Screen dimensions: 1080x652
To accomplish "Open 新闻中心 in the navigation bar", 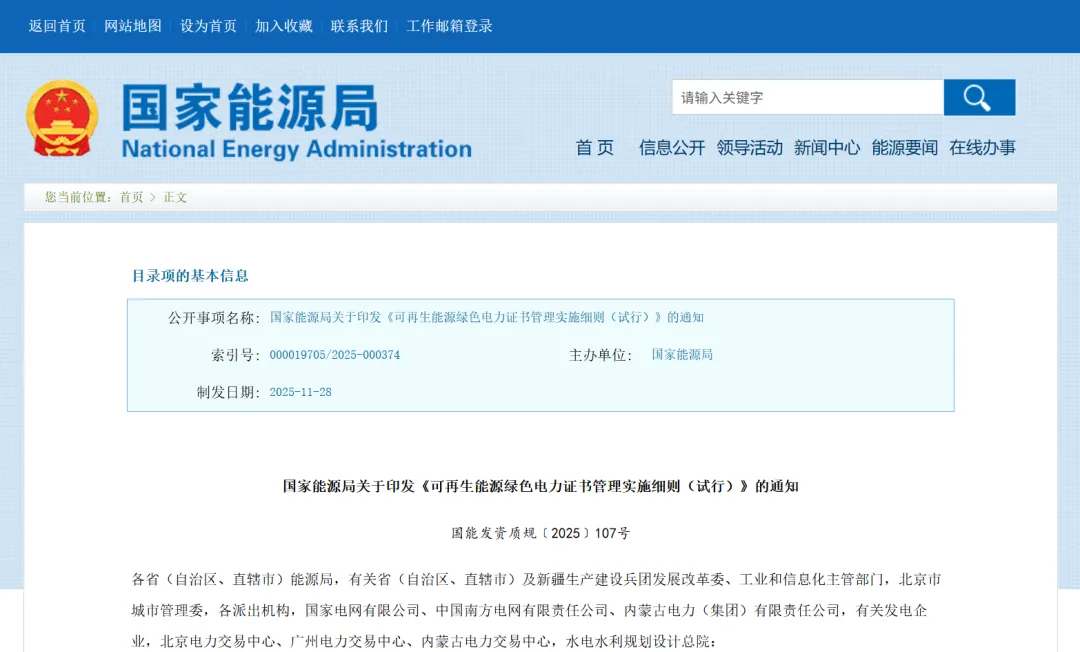I will (826, 147).
